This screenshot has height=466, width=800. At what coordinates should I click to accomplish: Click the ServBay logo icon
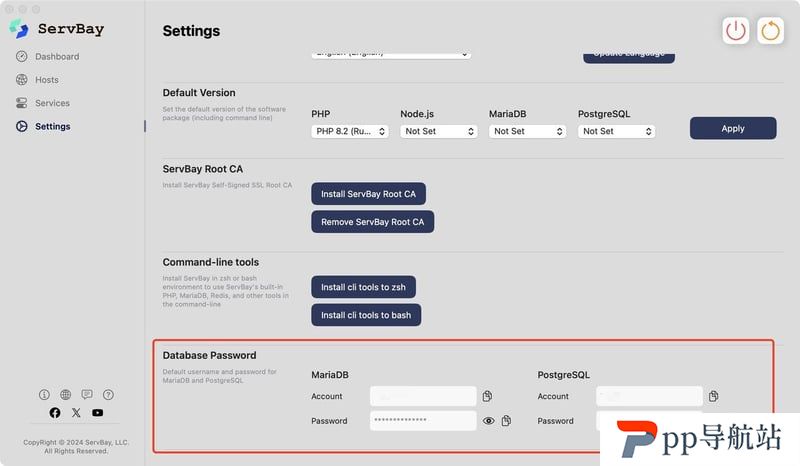(x=19, y=29)
